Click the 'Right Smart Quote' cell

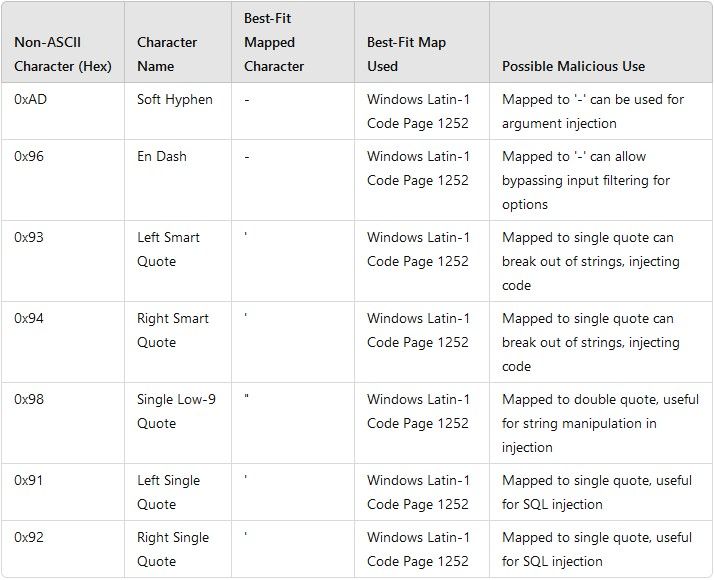[x=173, y=330]
